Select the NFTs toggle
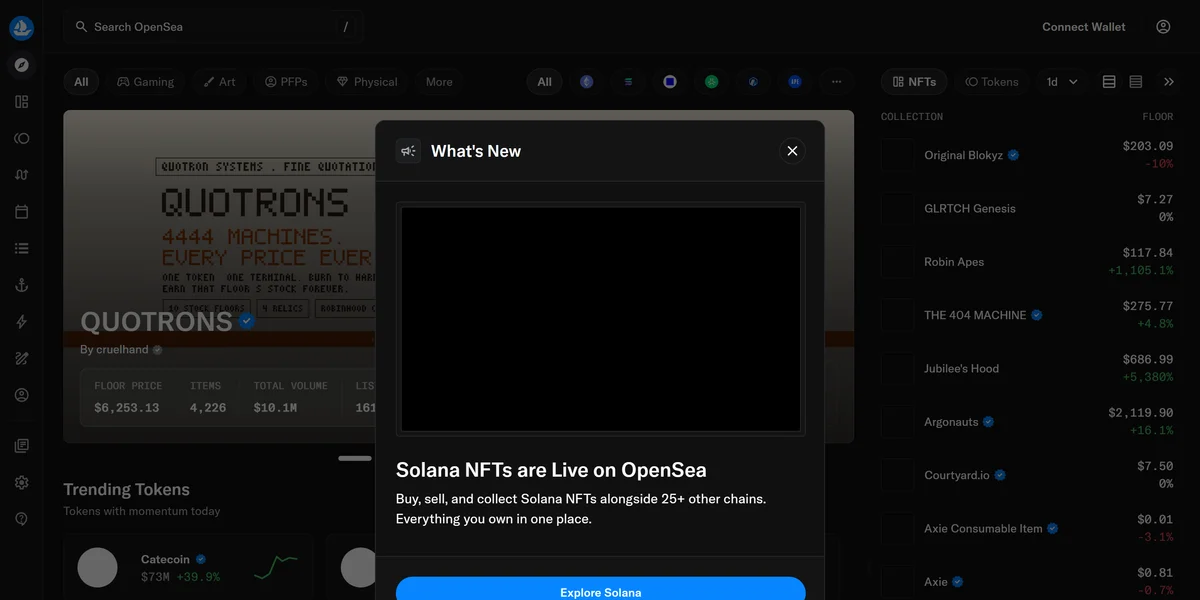Viewport: 1200px width, 600px height. [914, 82]
